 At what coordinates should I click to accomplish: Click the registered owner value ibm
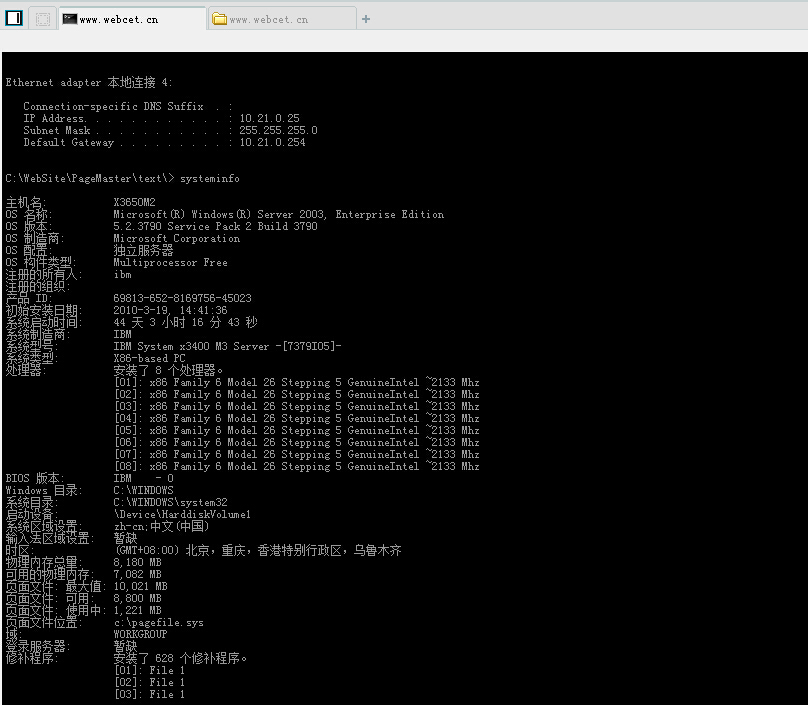pos(123,274)
